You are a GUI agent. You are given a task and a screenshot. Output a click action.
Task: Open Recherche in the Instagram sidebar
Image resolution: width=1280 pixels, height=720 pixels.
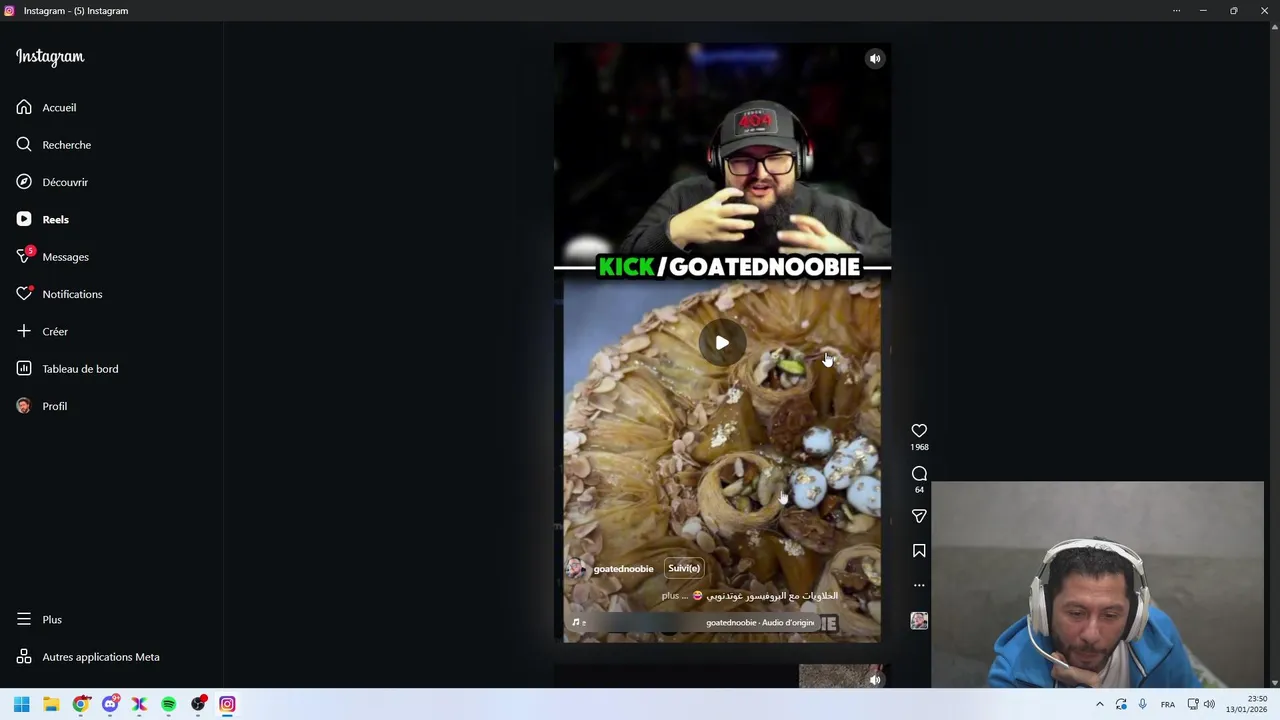pos(53,145)
